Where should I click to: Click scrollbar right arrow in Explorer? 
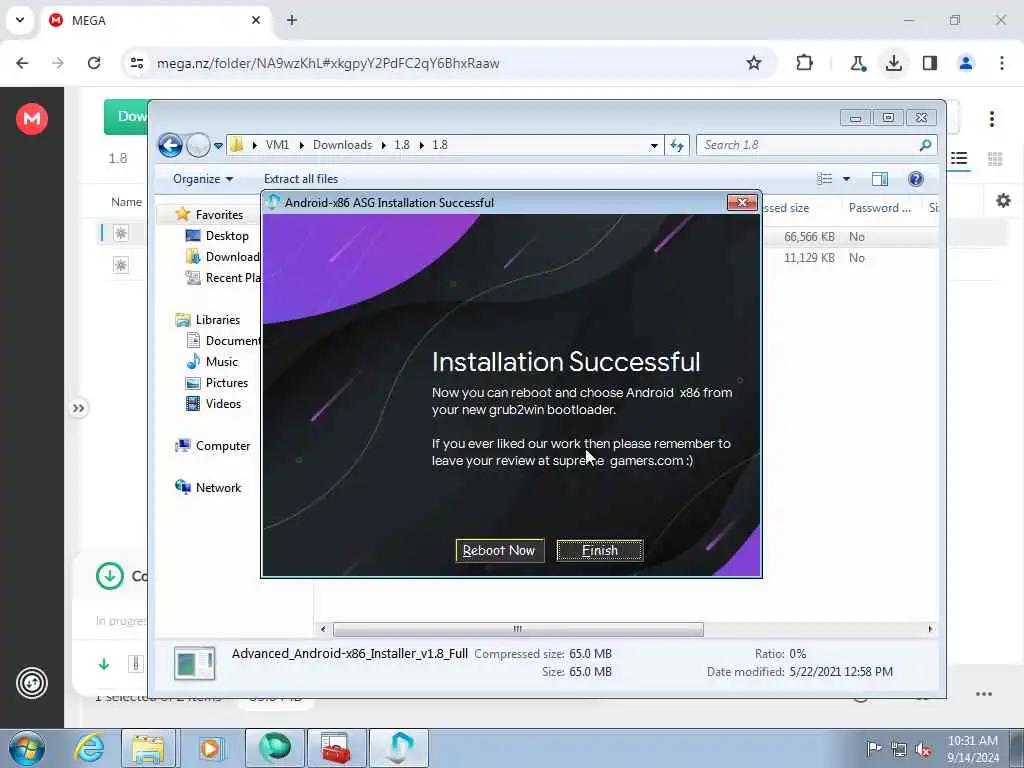930,630
